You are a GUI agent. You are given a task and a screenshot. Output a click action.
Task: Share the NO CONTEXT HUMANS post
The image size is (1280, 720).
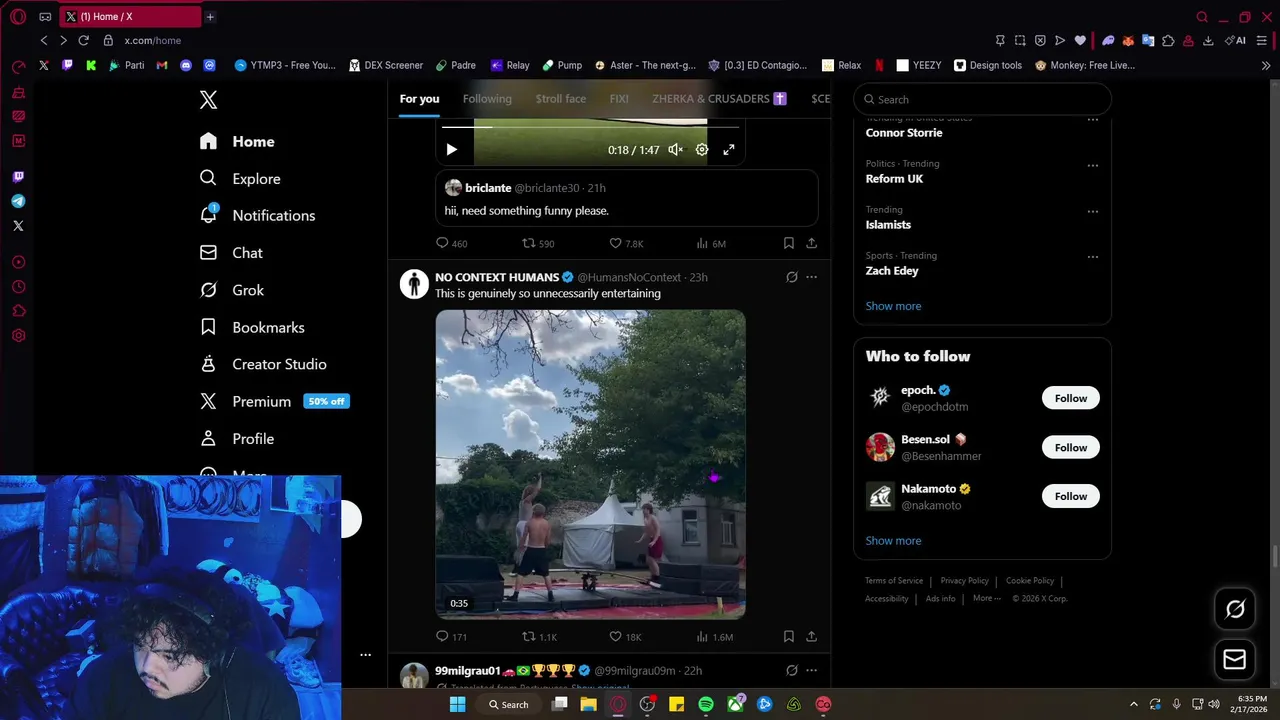coord(811,636)
